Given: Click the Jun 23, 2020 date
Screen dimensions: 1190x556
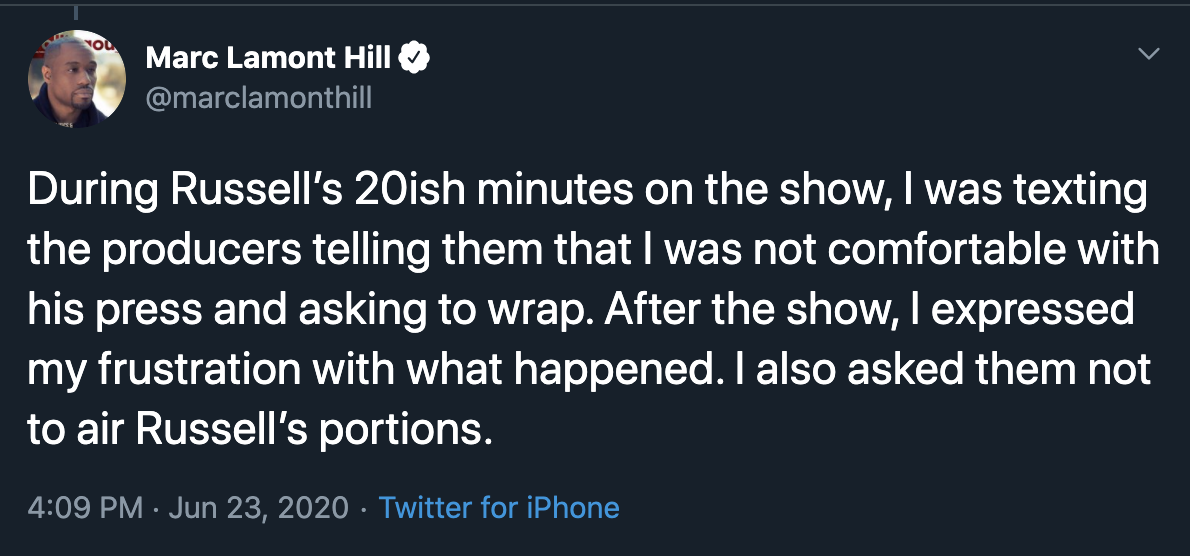Looking at the screenshot, I should click(x=259, y=507).
